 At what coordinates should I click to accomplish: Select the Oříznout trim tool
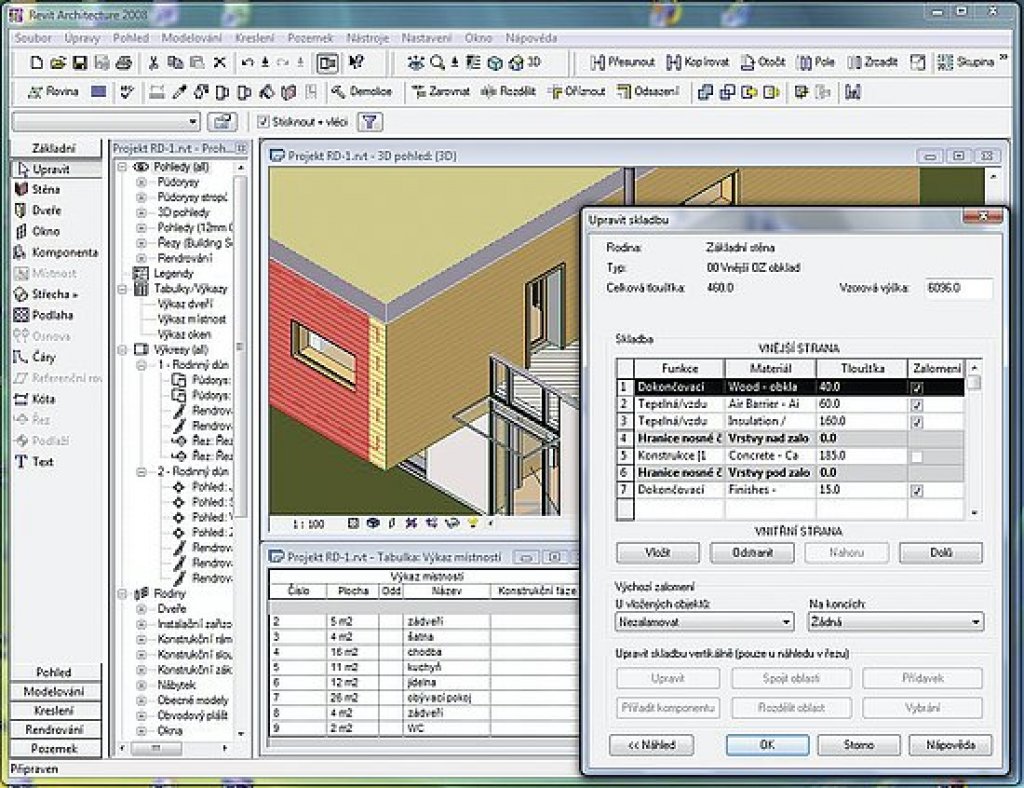point(577,92)
